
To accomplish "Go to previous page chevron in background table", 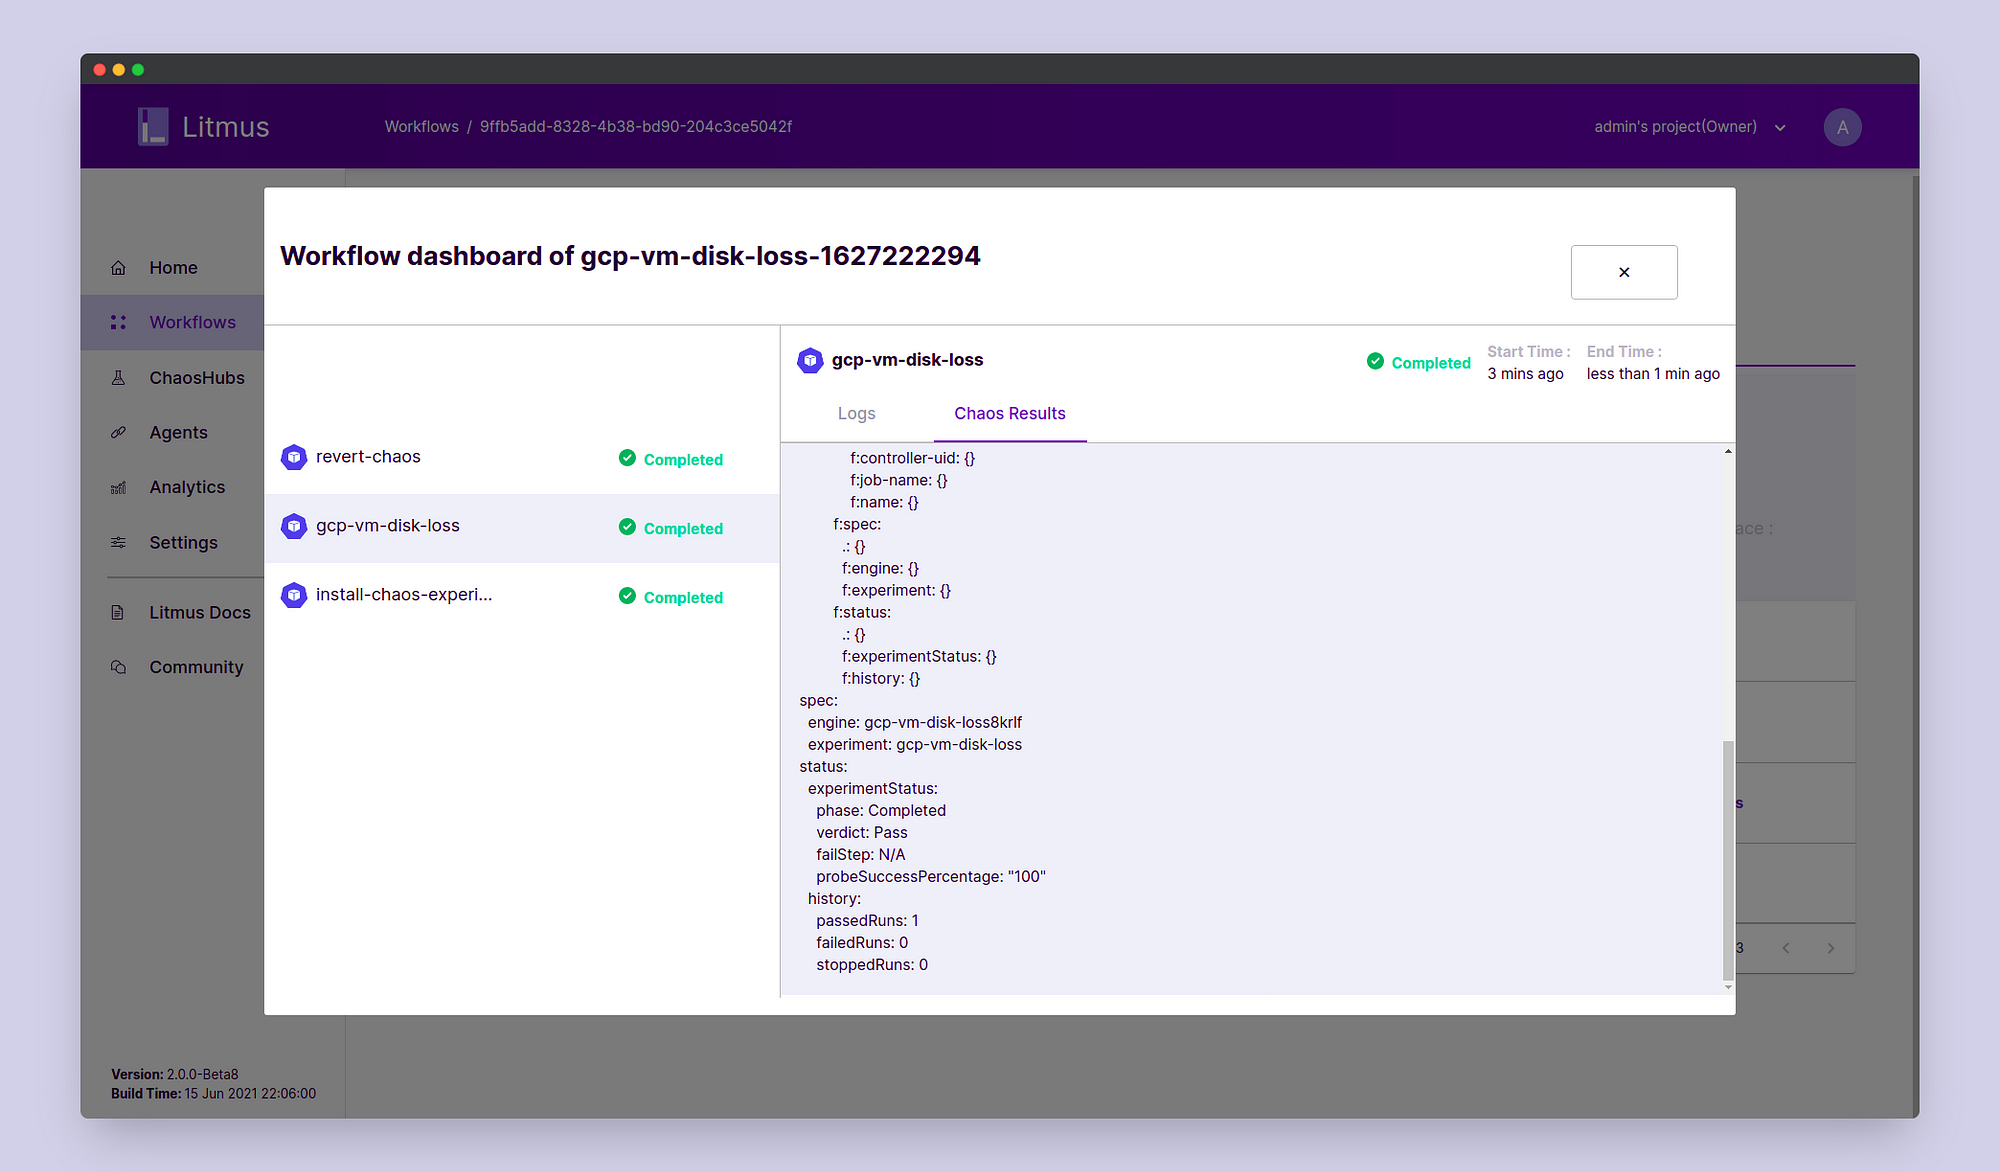I will [x=1786, y=948].
